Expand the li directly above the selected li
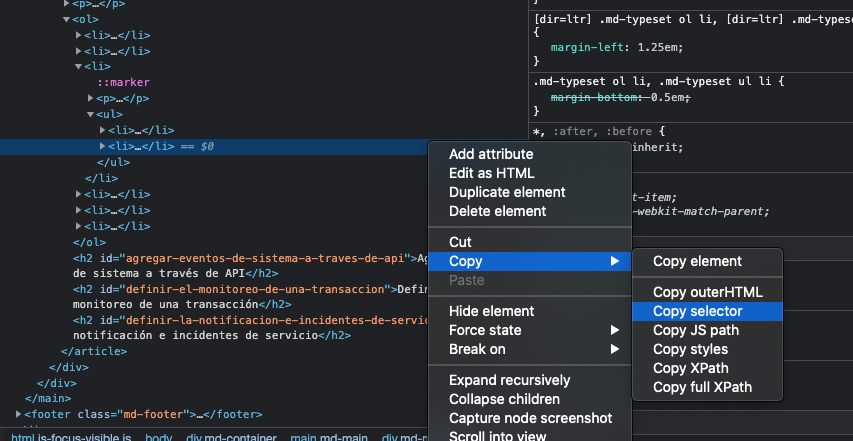This screenshot has width=853, height=441. point(102,131)
